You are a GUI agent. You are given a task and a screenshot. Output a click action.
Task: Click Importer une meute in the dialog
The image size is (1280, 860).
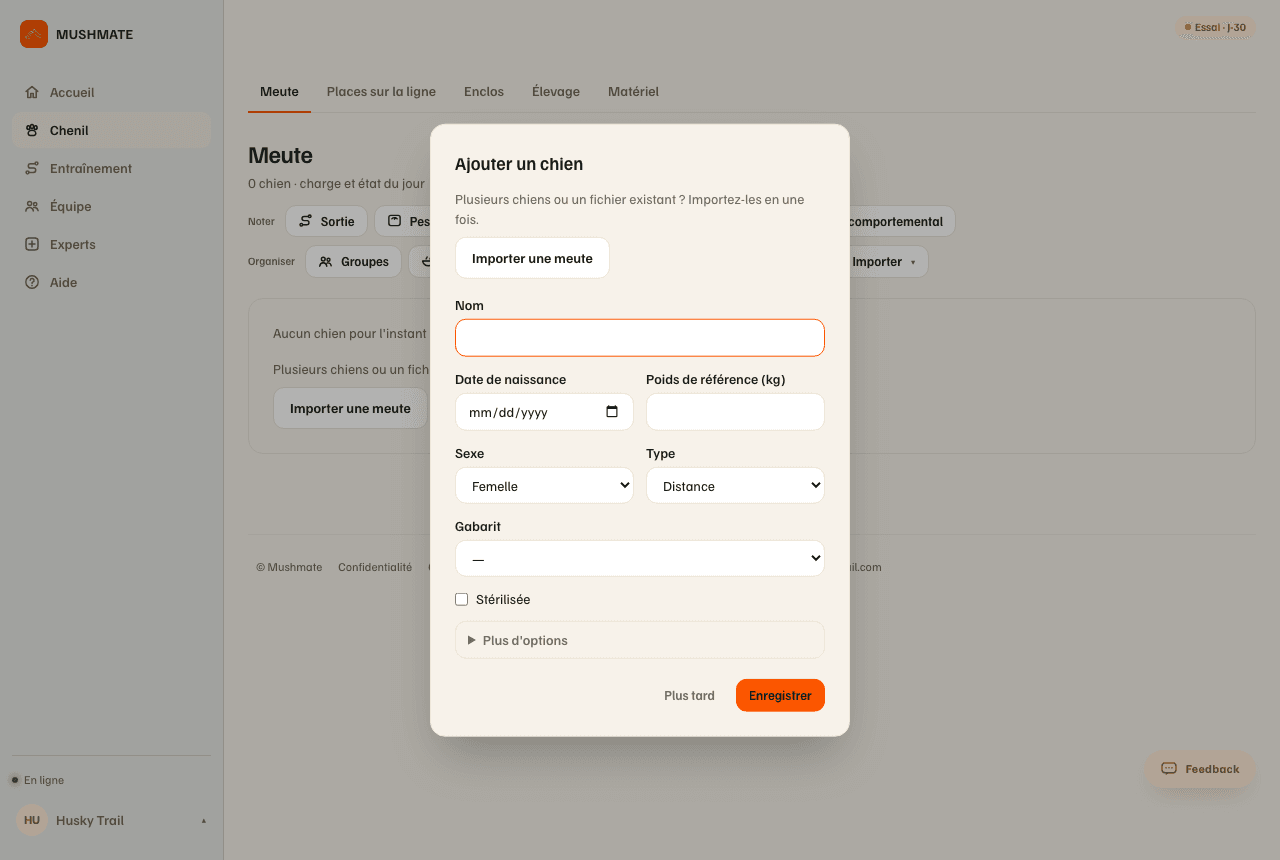coord(532,258)
